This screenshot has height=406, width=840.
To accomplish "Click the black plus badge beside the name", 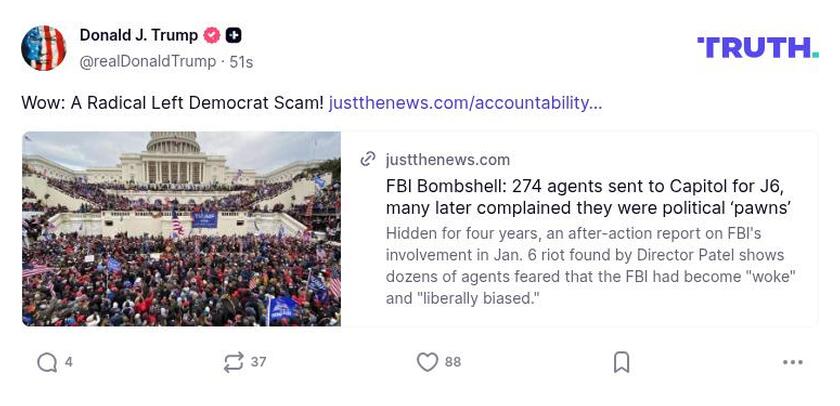I will (233, 36).
